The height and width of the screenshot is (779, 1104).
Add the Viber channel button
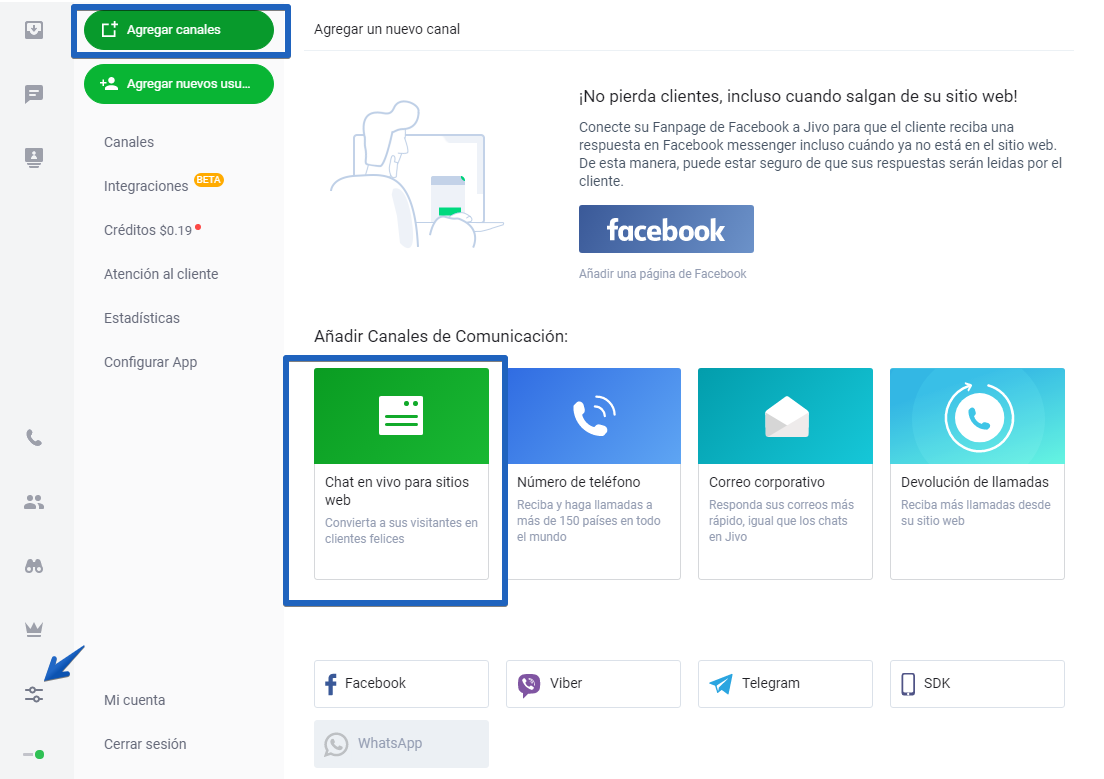tap(594, 684)
